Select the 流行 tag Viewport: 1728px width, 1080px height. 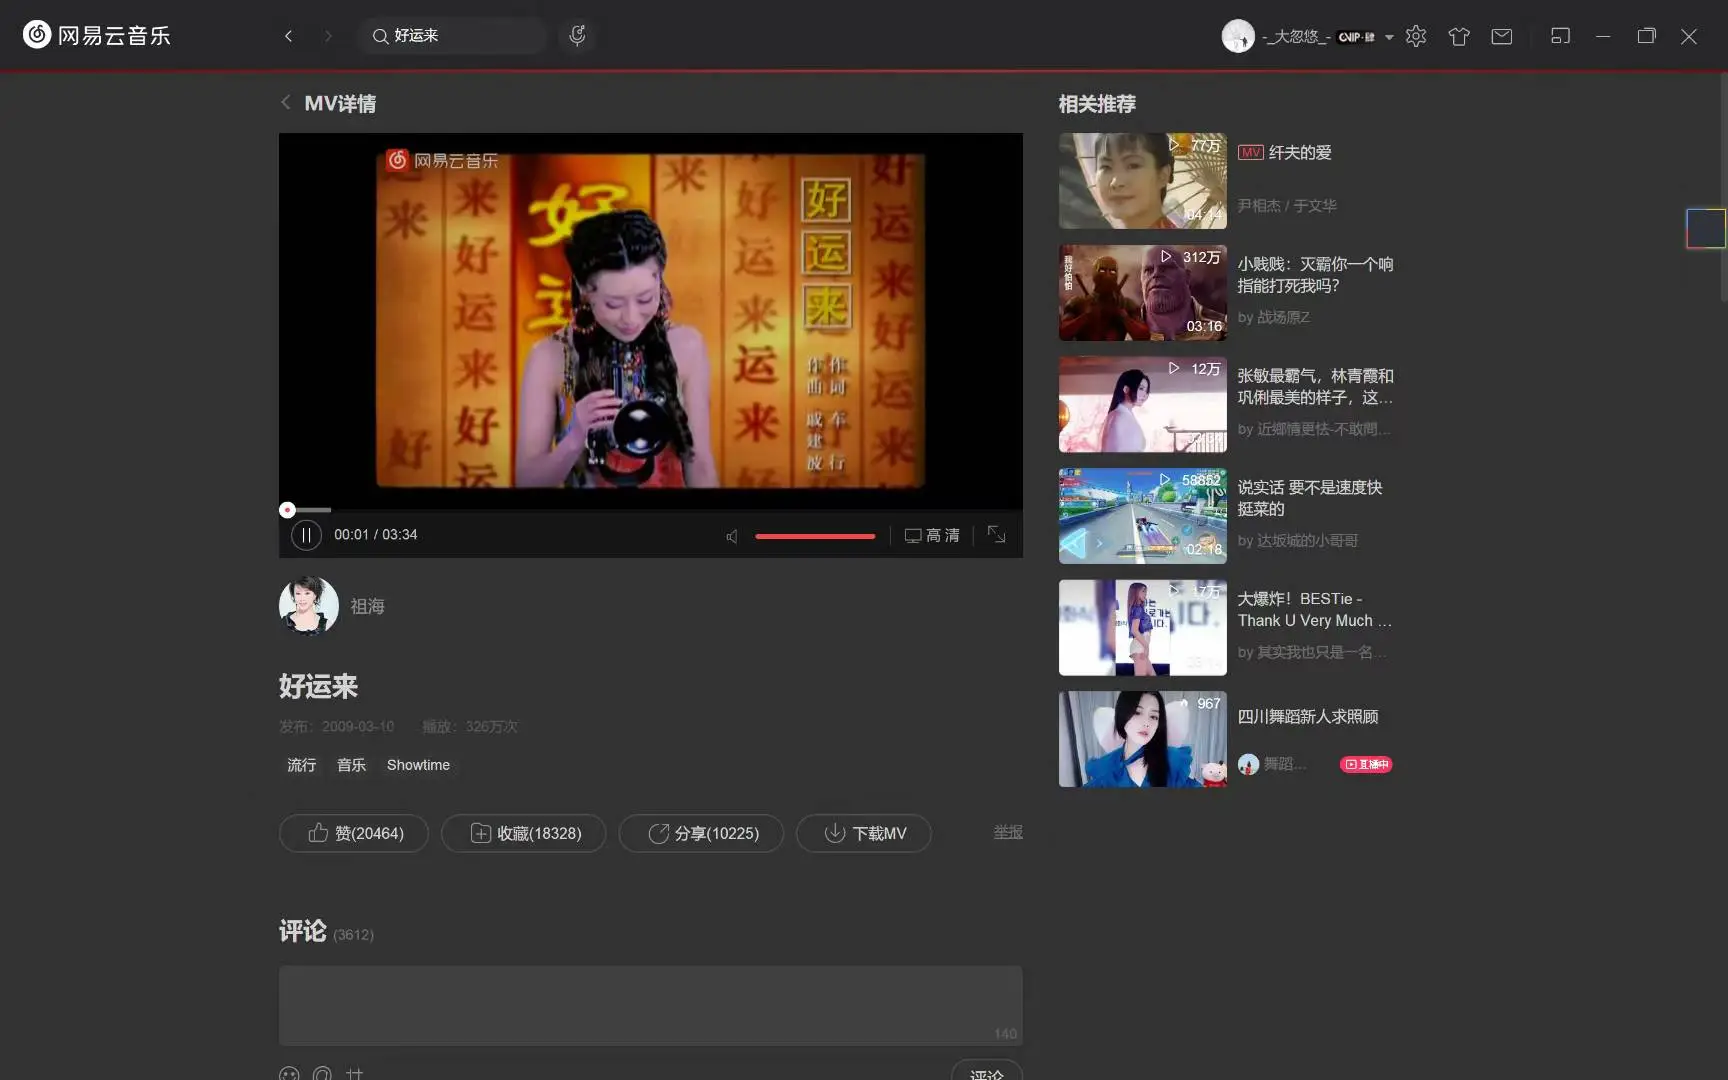(x=301, y=765)
